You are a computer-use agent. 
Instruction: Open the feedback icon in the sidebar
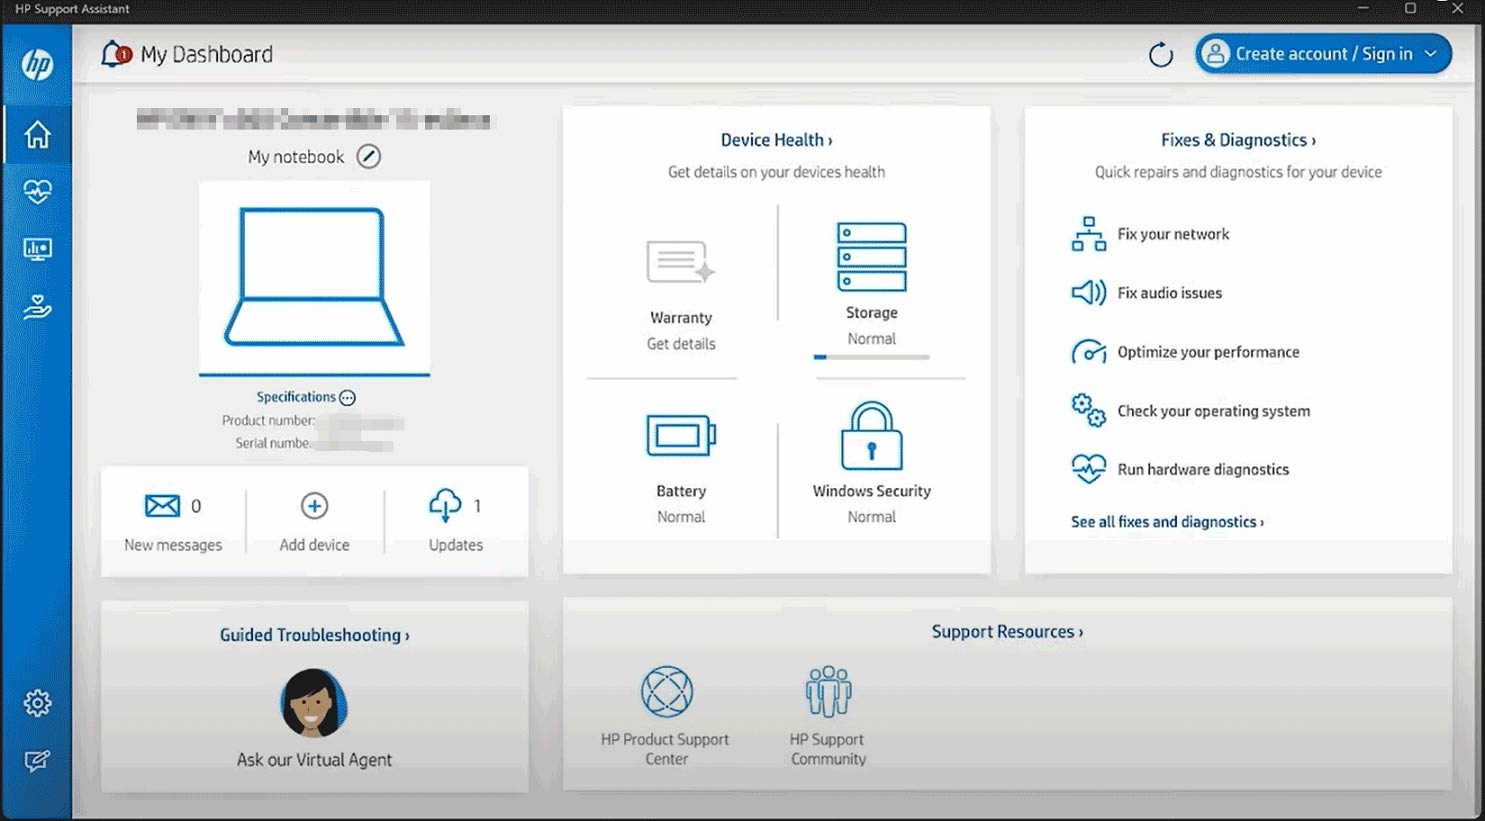point(37,760)
